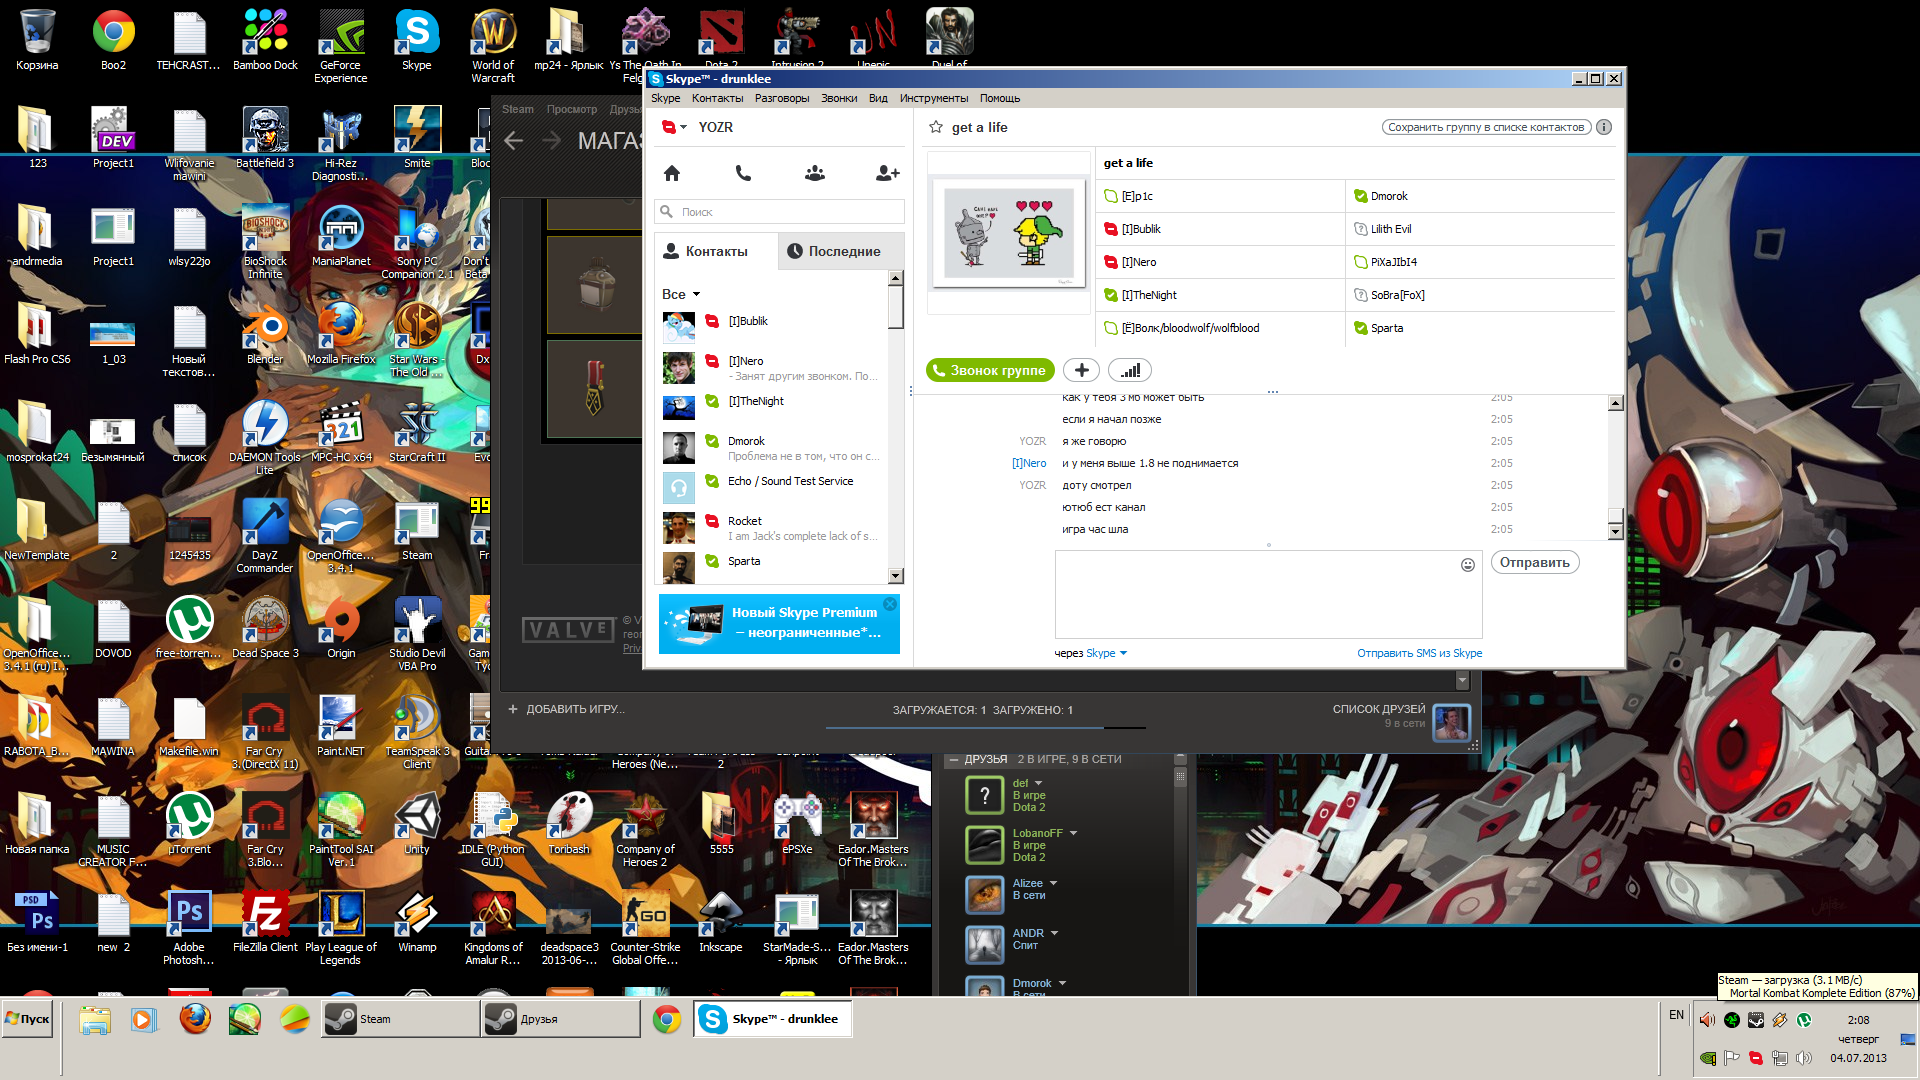Open Paint.NET desktop icon
The image size is (1920, 1080).
[x=341, y=727]
